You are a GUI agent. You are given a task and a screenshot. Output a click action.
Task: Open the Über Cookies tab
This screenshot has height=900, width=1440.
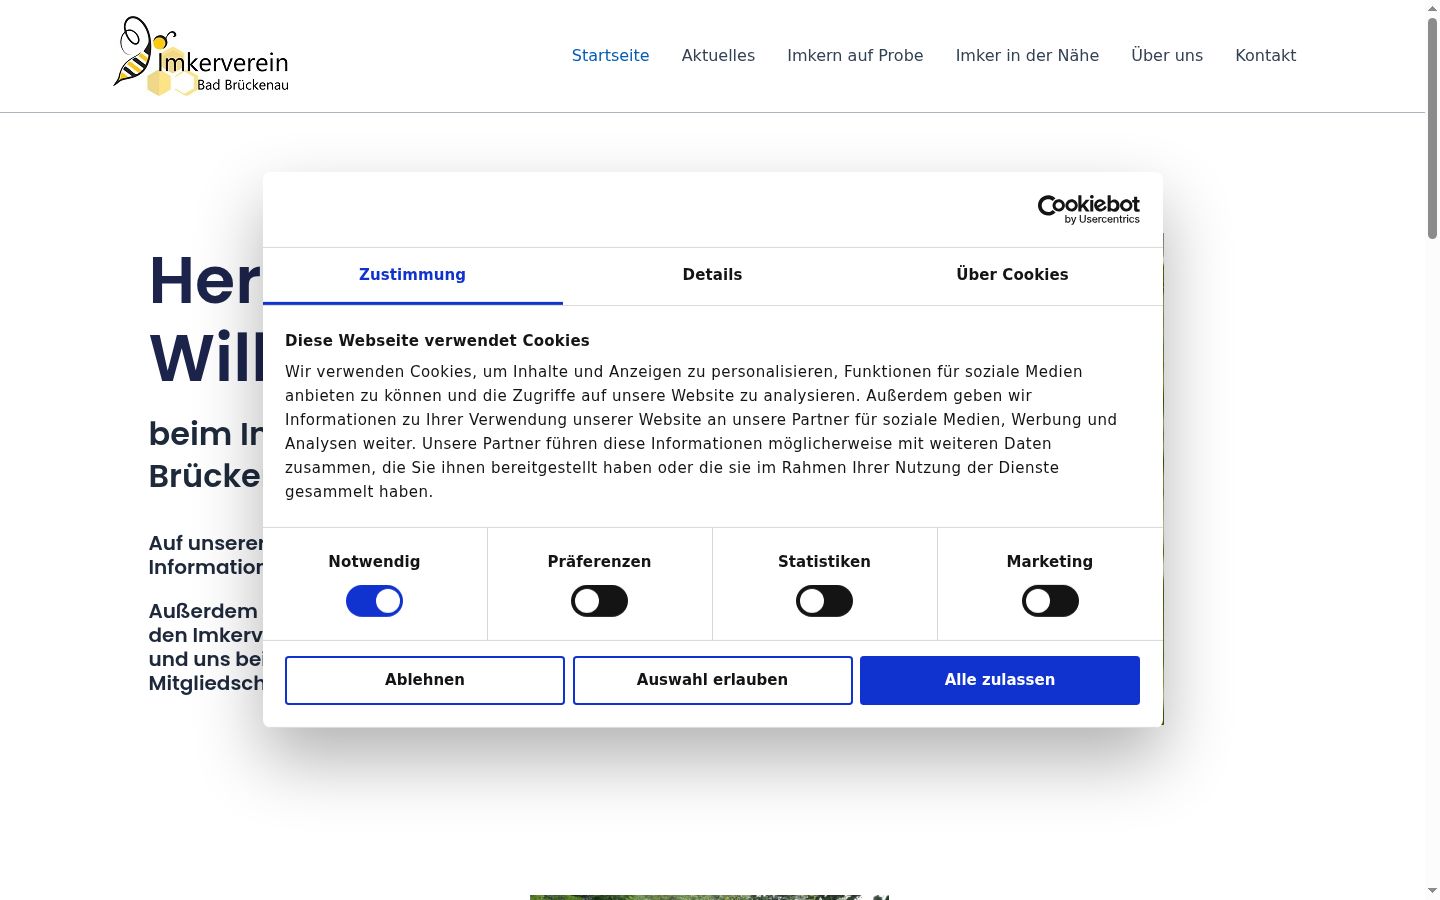pos(1012,275)
